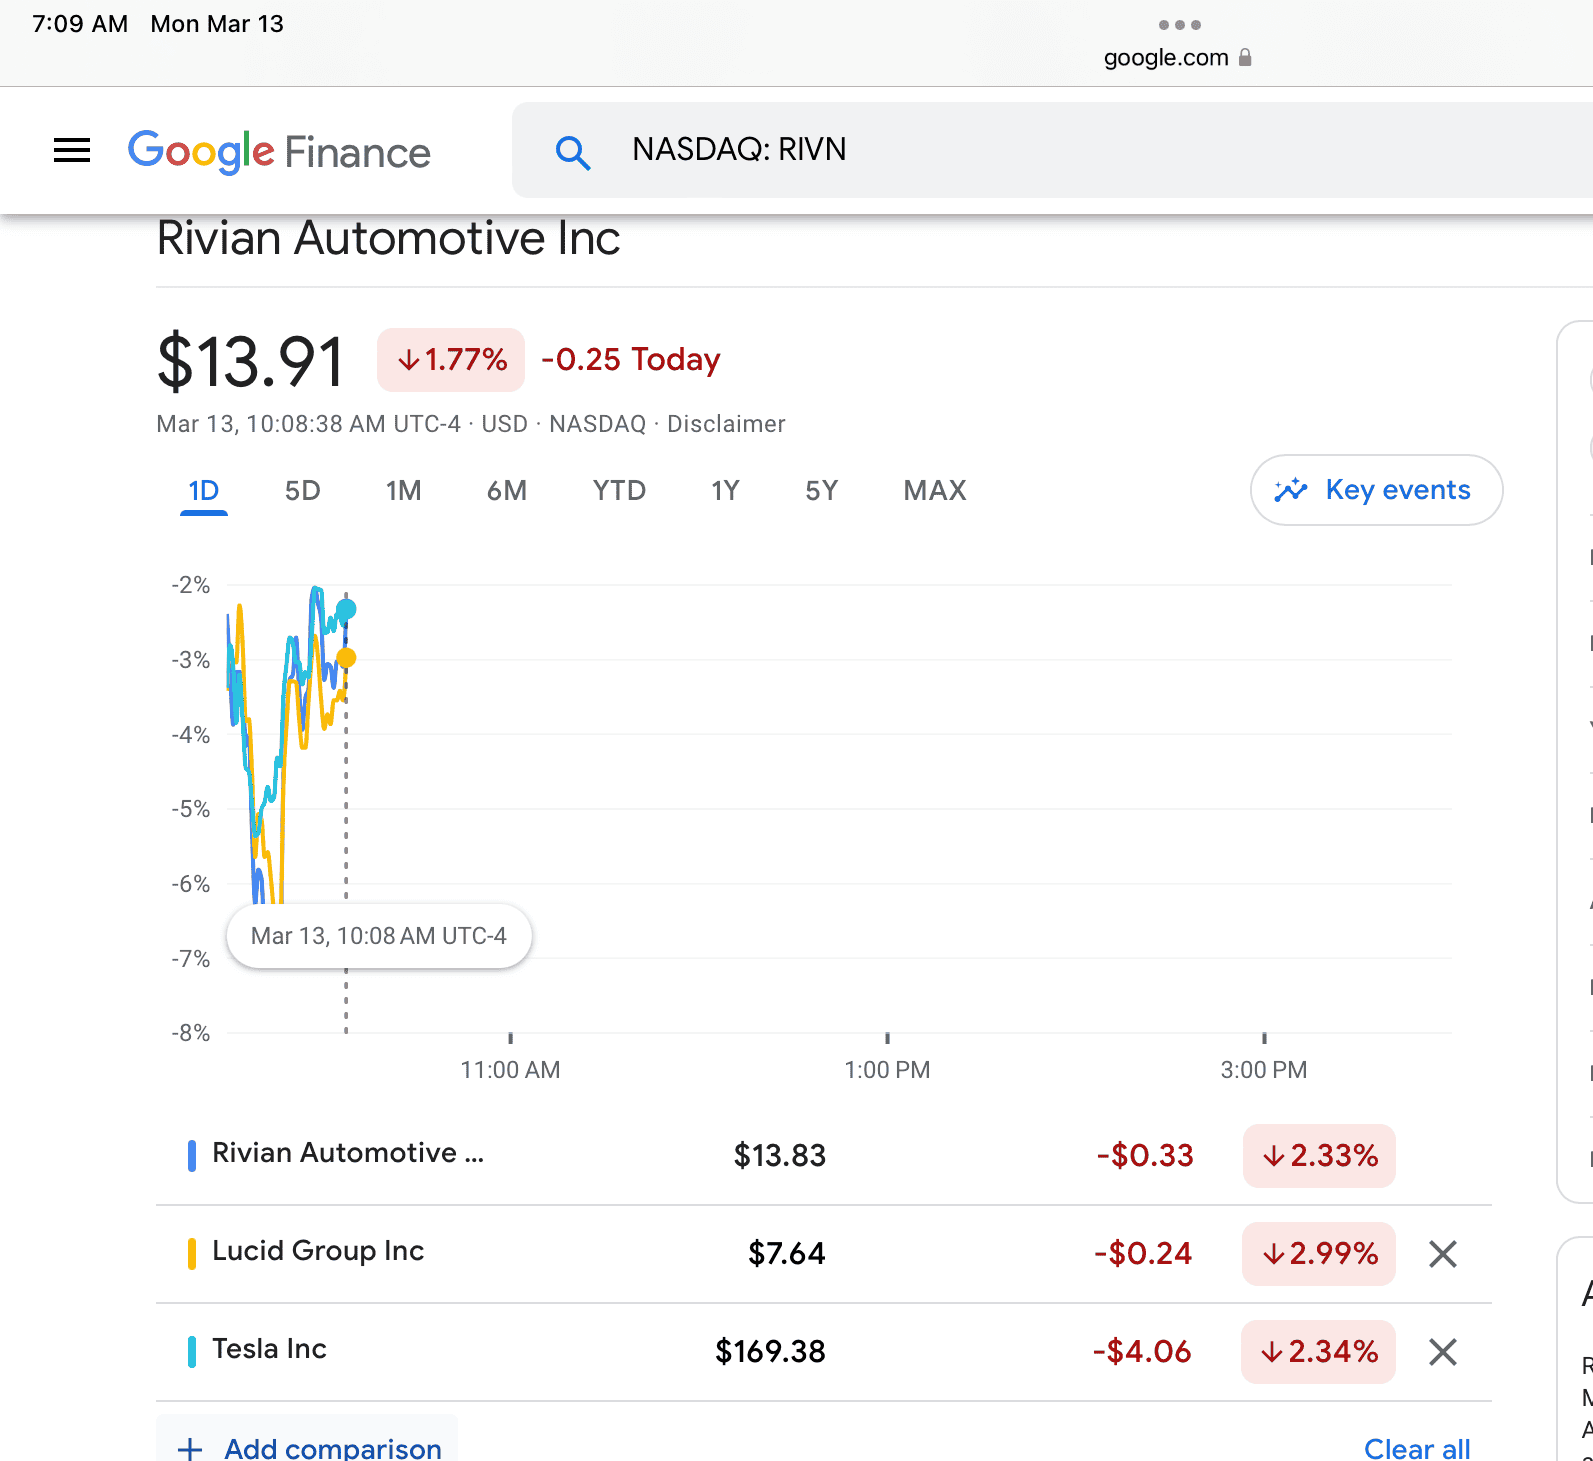Select the 5Y time range tab
The image size is (1593, 1461).
821,491
